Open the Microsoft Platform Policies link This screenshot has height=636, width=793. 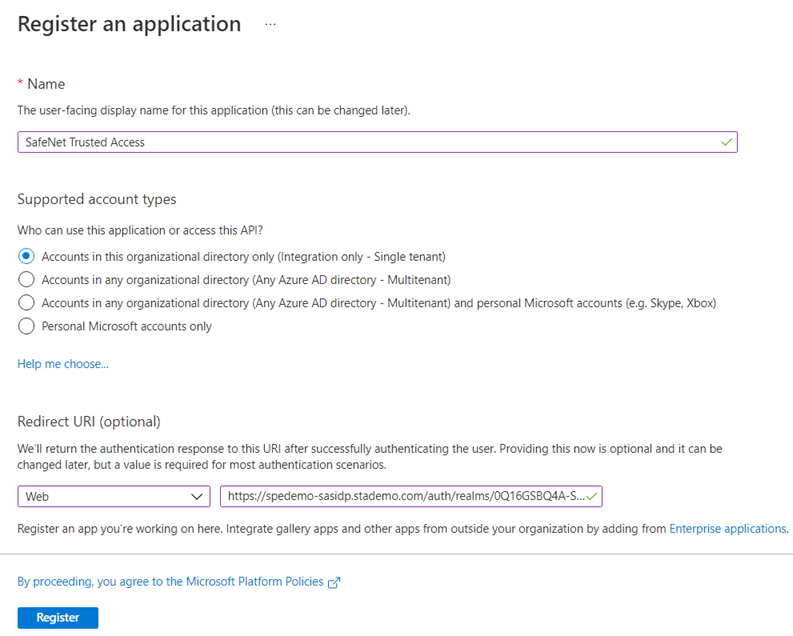(x=170, y=582)
